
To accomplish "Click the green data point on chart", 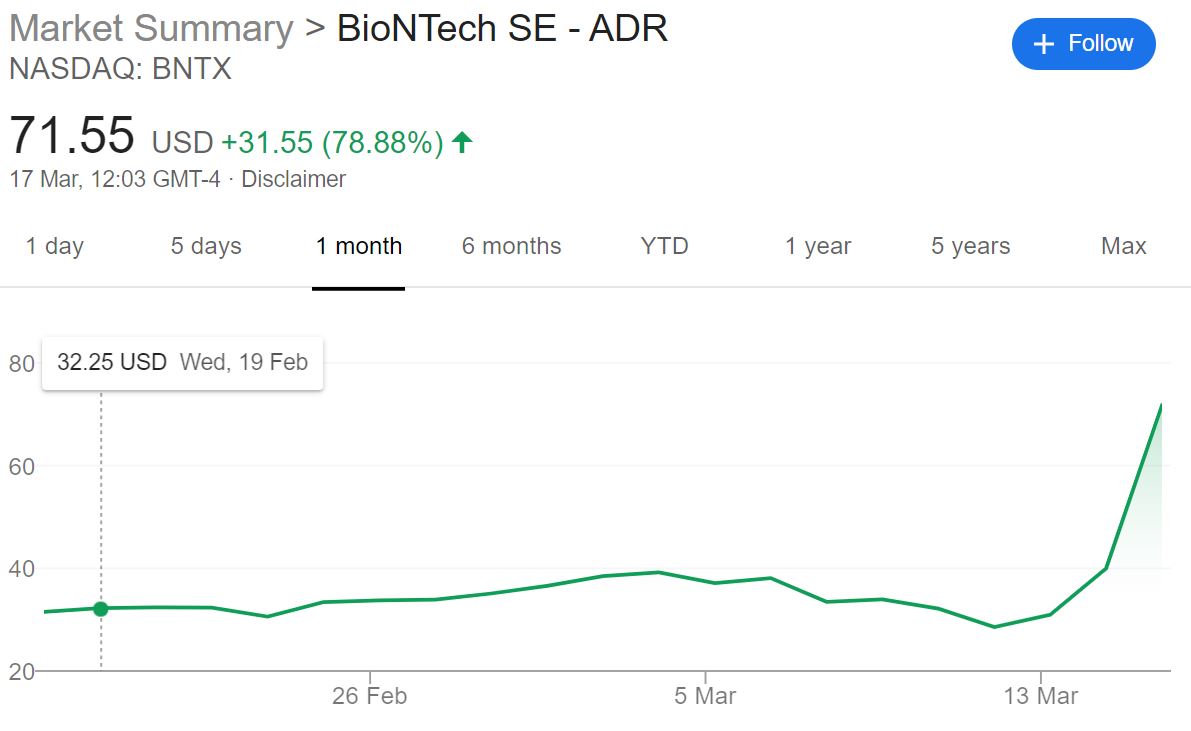I will pyautogui.click(x=101, y=609).
